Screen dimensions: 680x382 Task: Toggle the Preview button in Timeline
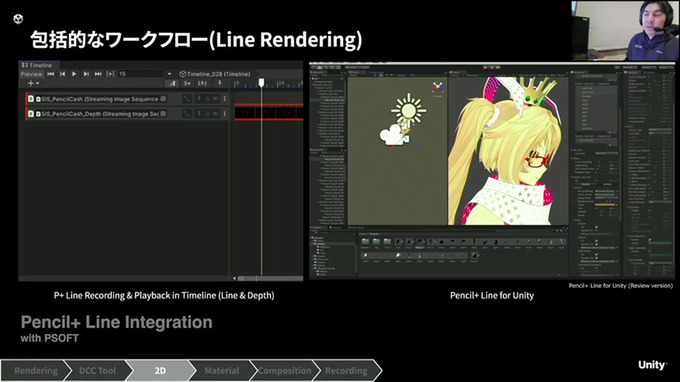tap(32, 74)
